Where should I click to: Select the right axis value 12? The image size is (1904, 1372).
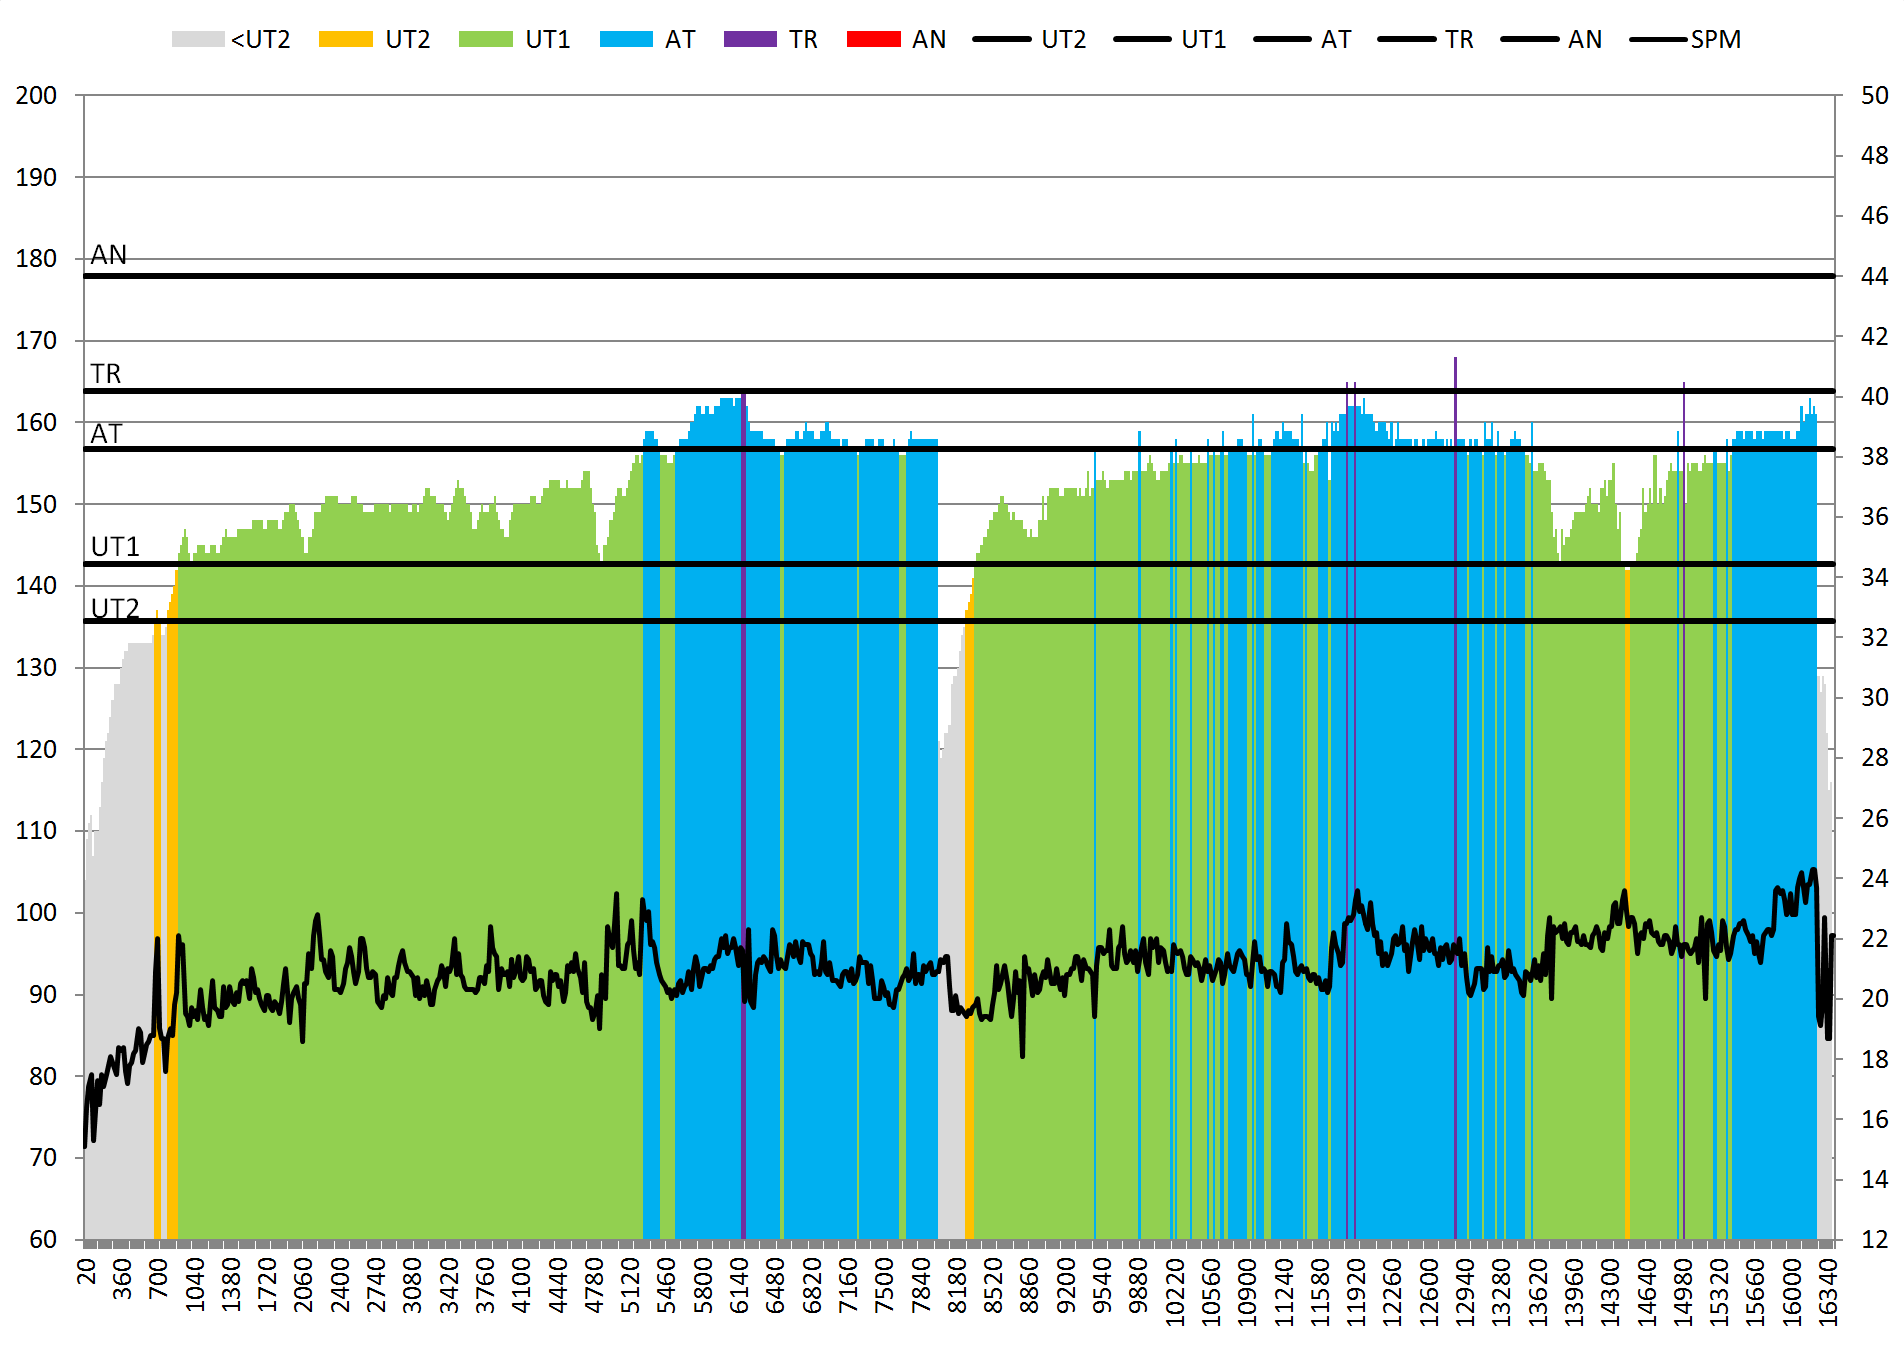pyautogui.click(x=1874, y=1240)
